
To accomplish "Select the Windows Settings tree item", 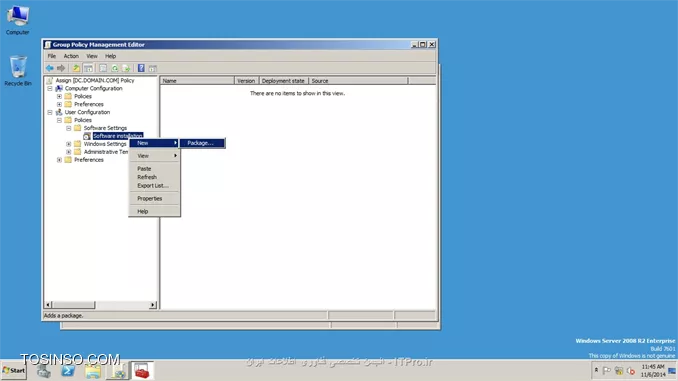I will [x=105, y=144].
